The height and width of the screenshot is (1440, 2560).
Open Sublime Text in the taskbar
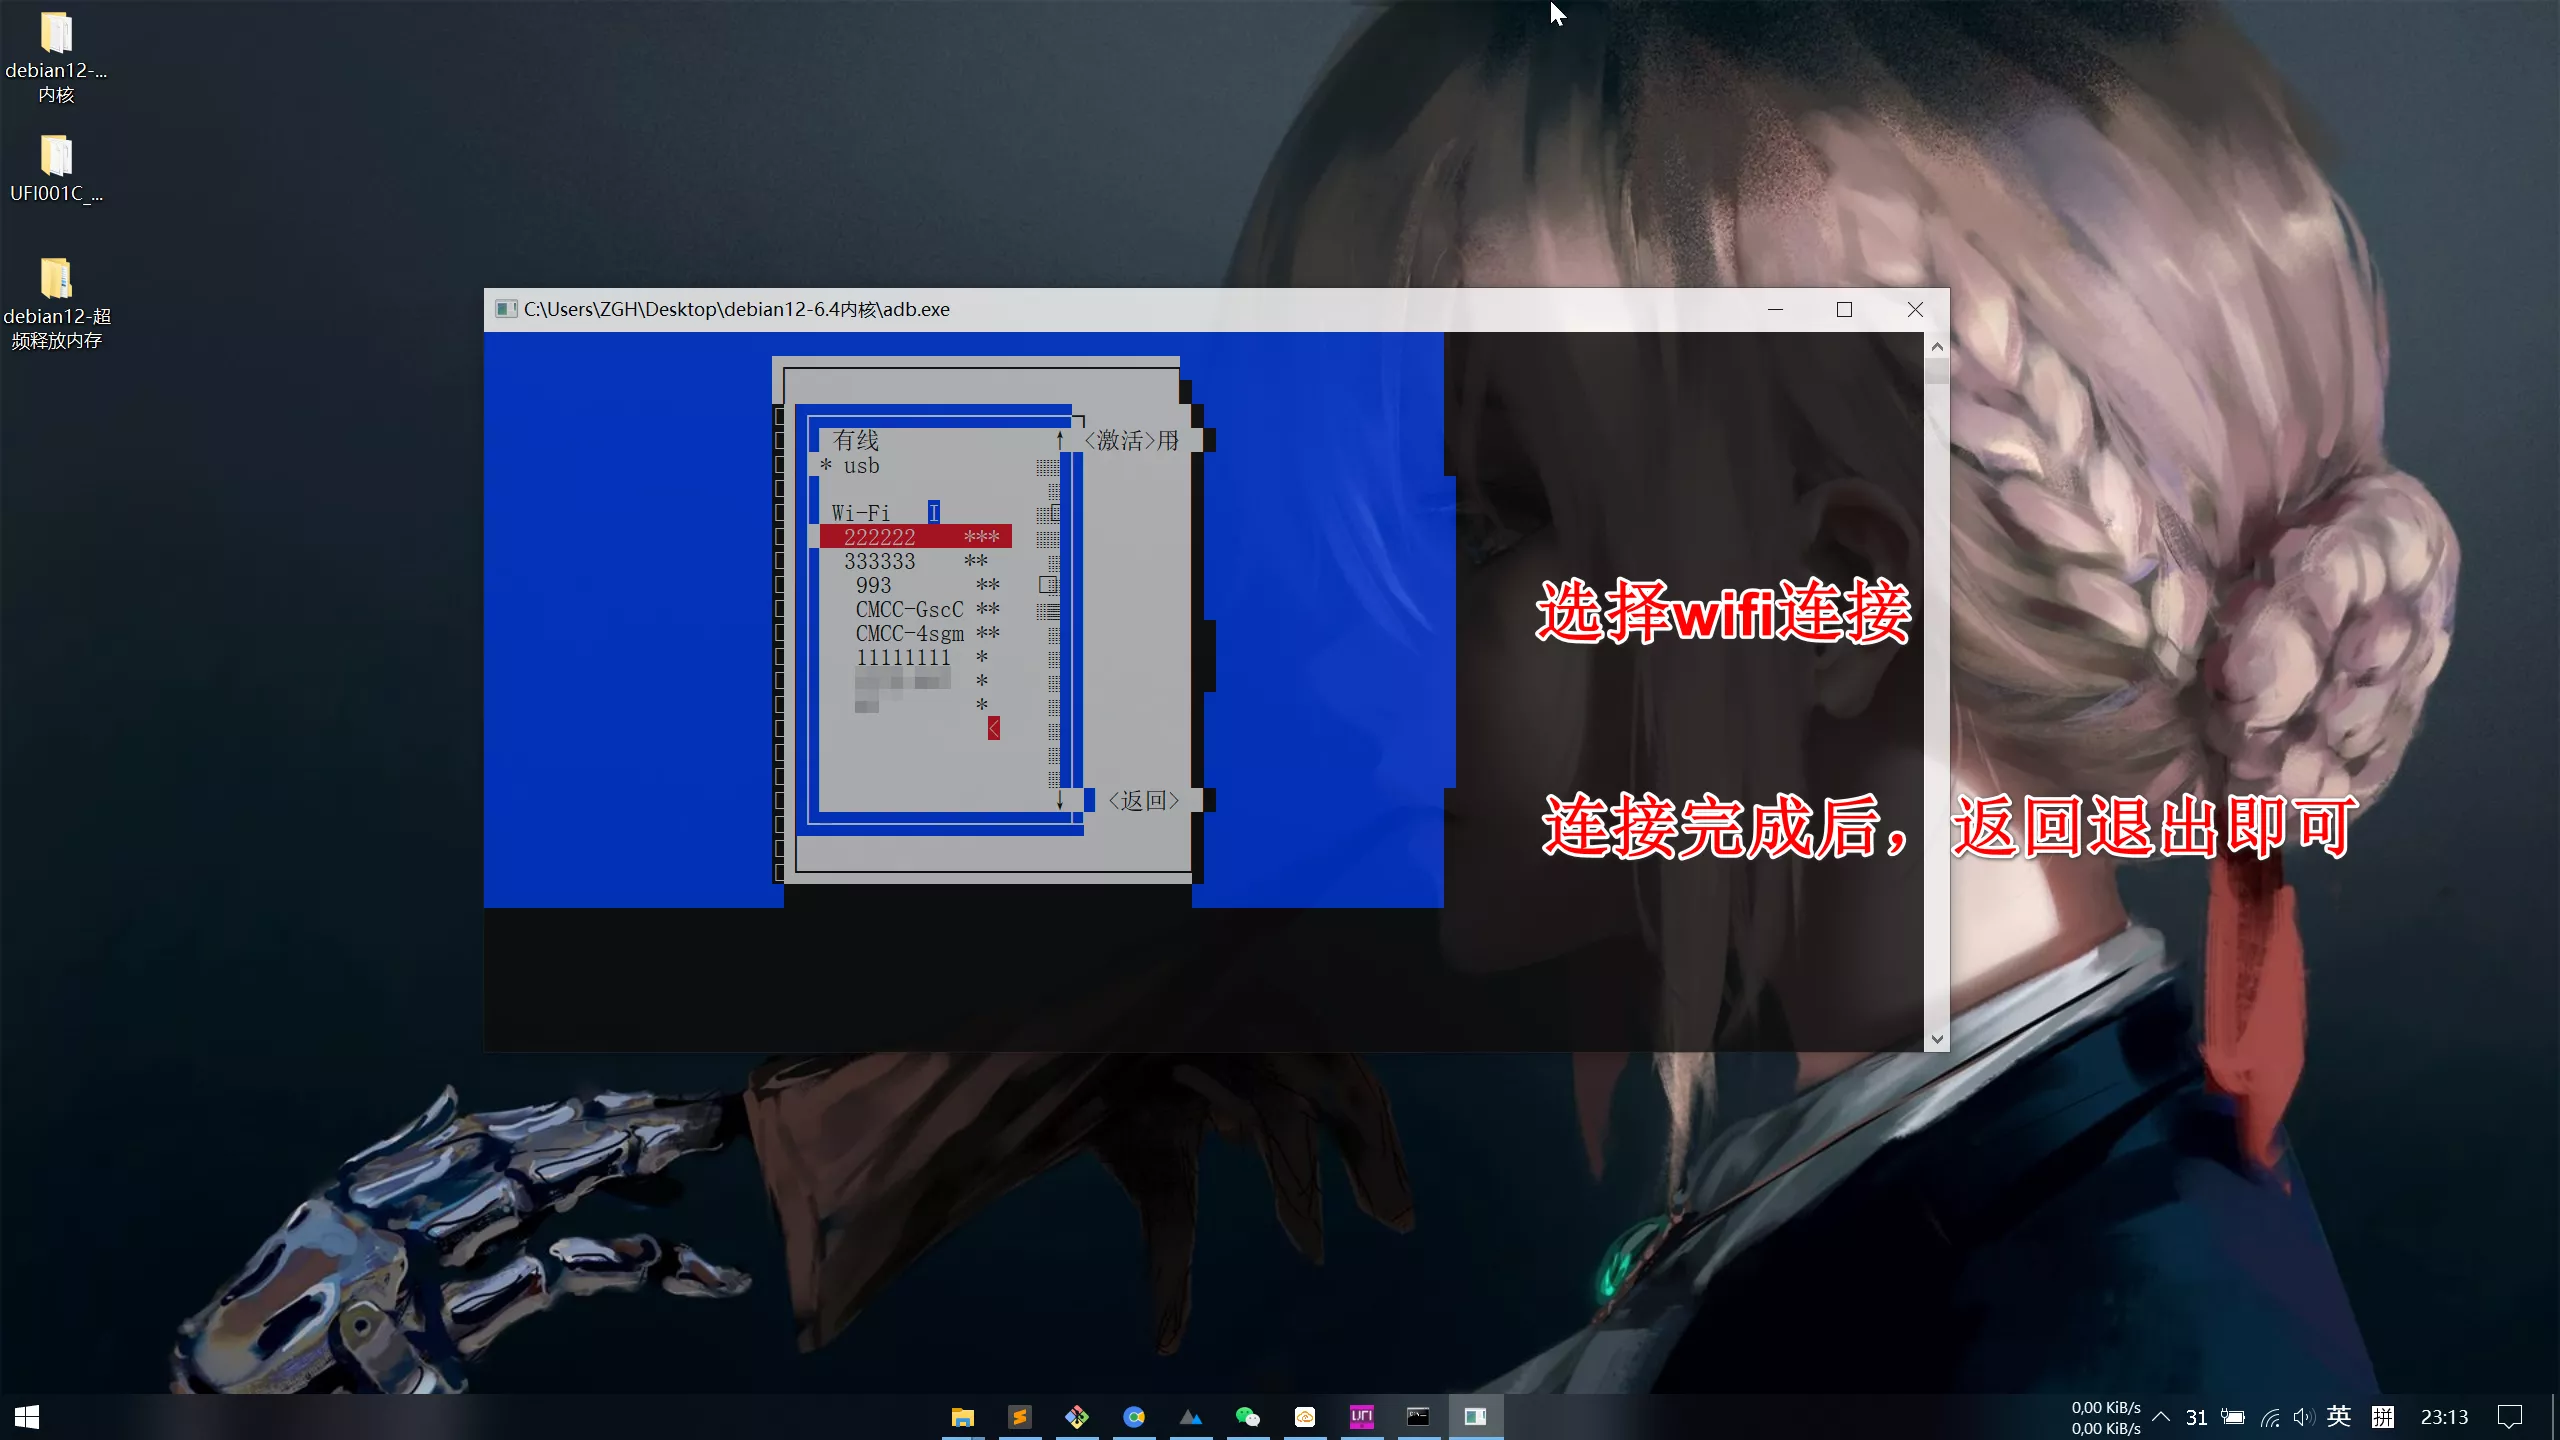tap(1019, 1417)
